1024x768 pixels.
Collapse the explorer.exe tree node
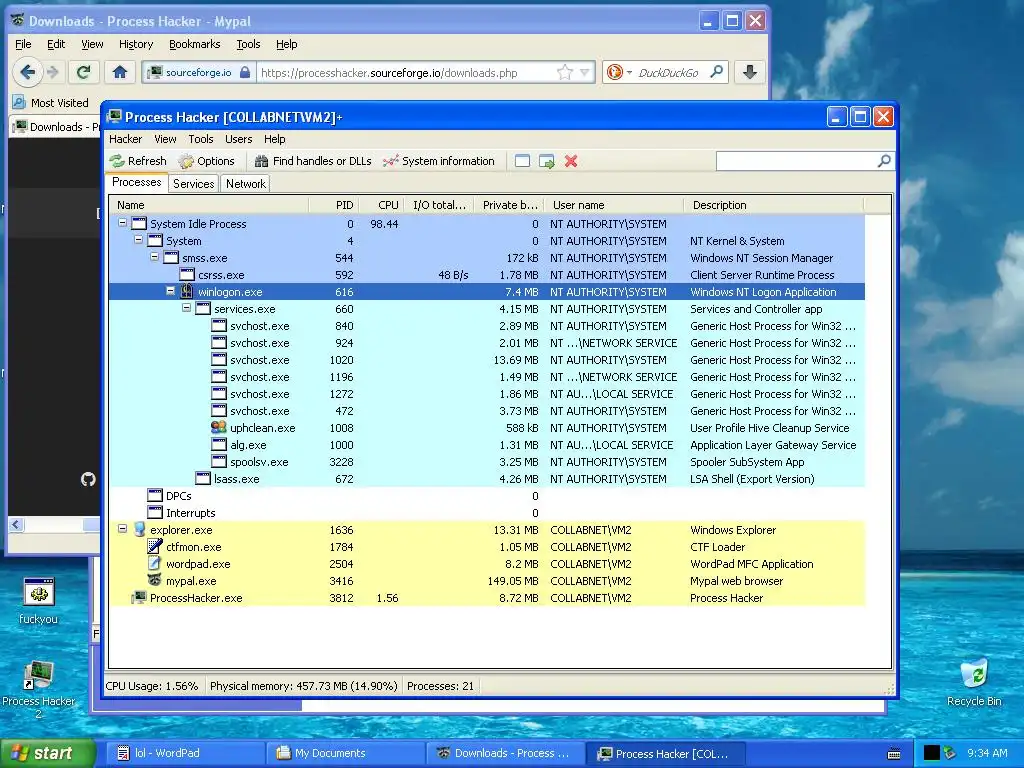coord(122,529)
